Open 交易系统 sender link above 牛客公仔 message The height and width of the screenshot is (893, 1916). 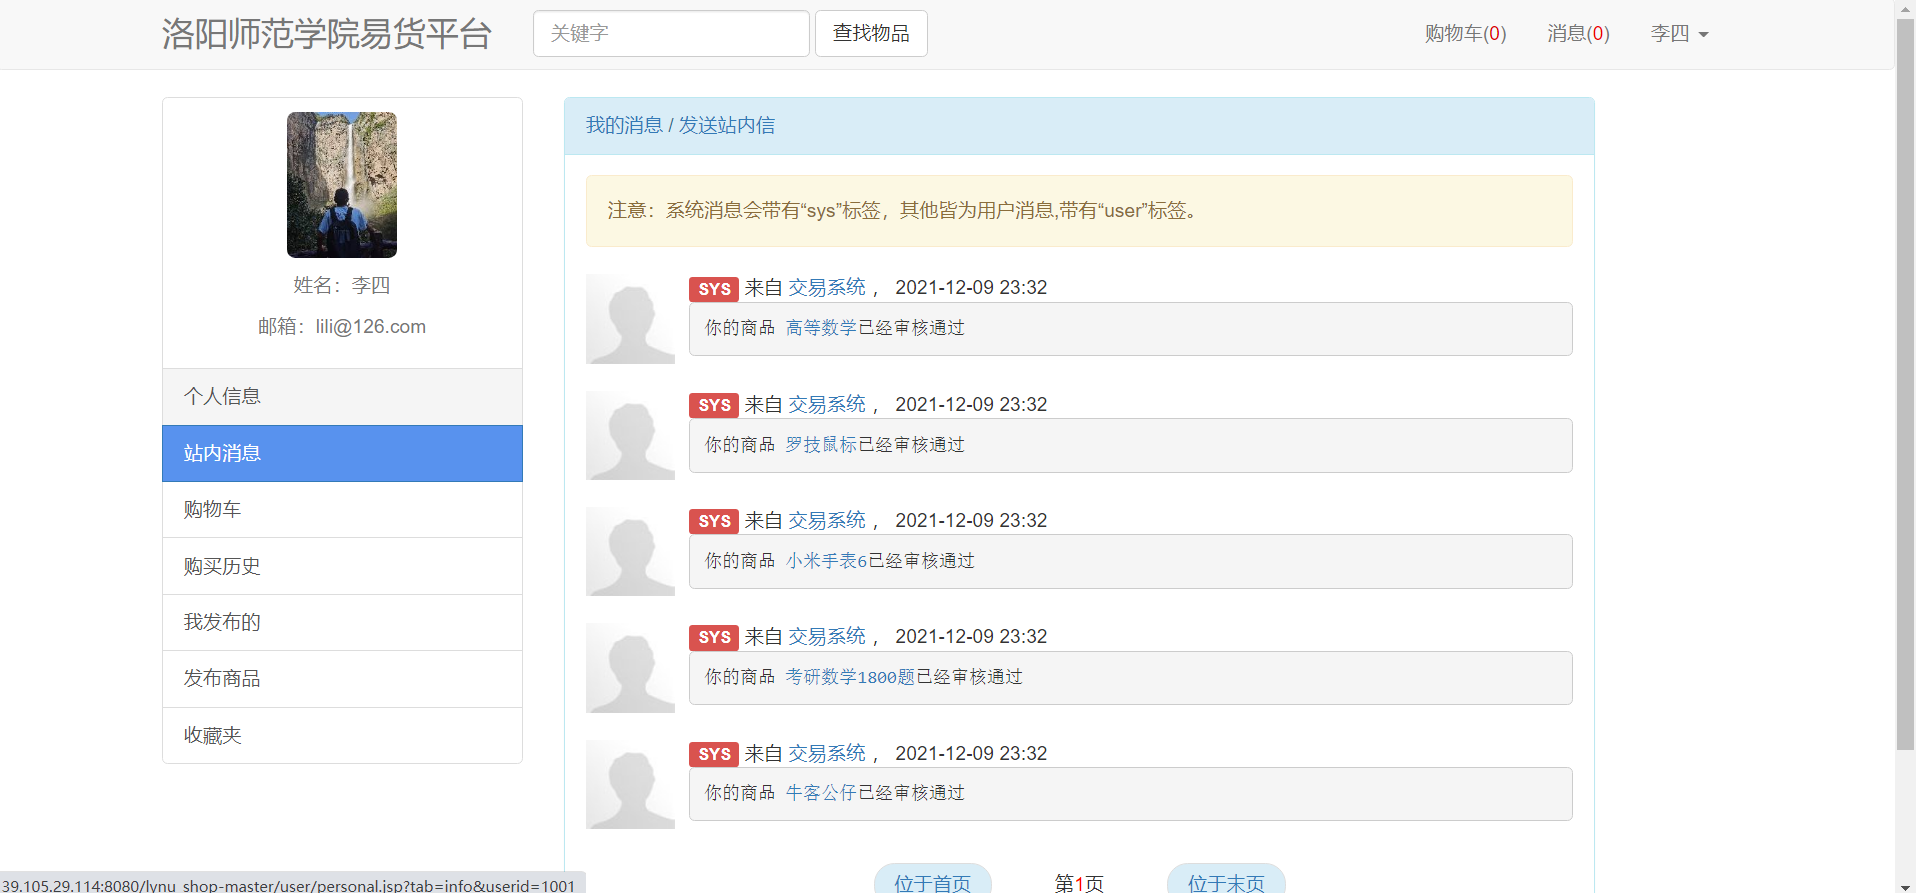pos(827,753)
